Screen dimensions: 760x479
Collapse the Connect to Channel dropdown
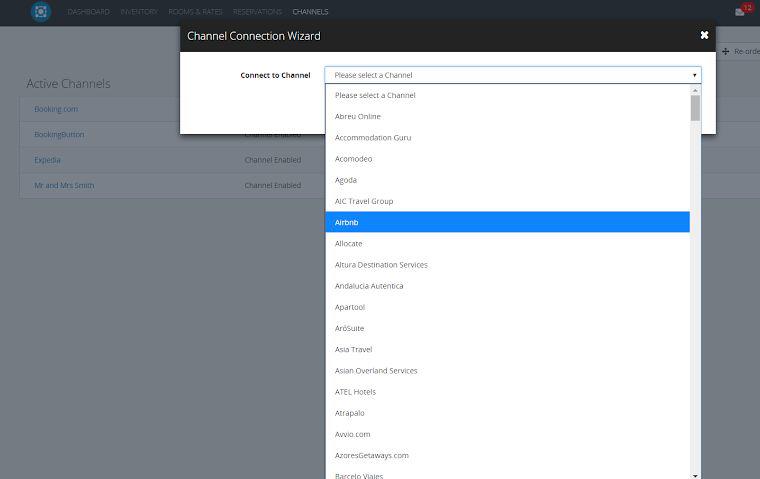tap(513, 75)
